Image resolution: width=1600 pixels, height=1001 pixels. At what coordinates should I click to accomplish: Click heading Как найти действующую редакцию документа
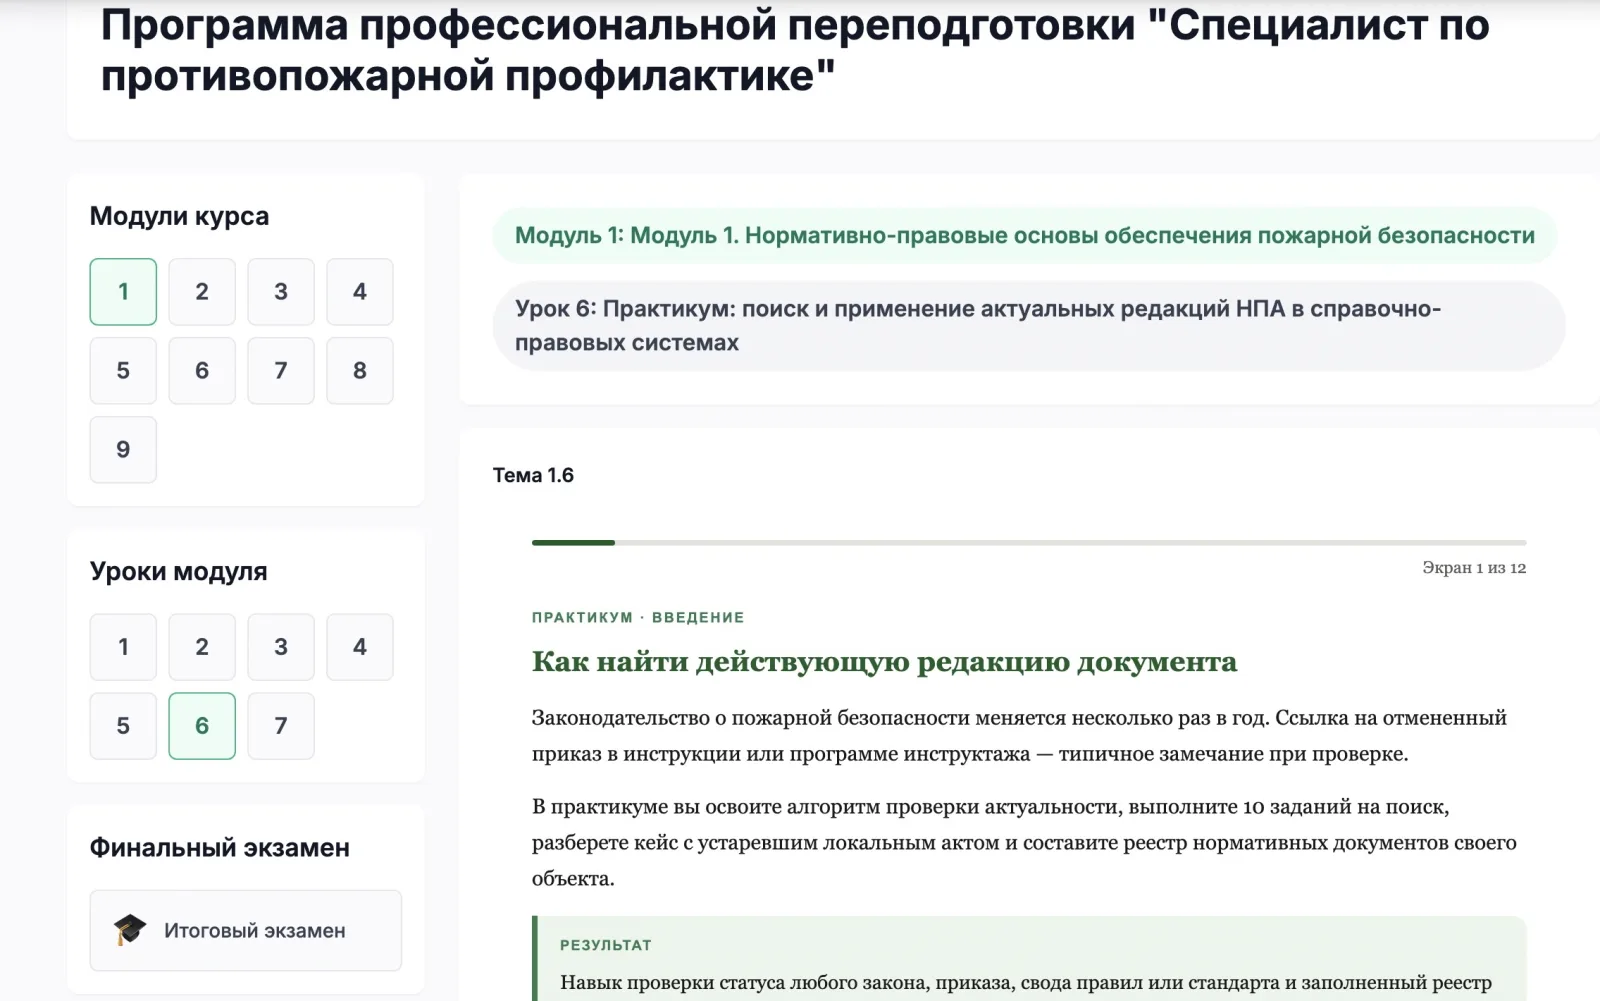pyautogui.click(x=884, y=663)
